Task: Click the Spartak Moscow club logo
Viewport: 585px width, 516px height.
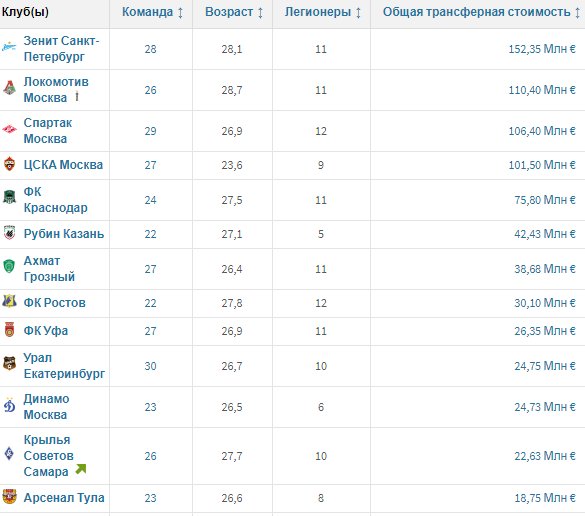Action: 9,129
